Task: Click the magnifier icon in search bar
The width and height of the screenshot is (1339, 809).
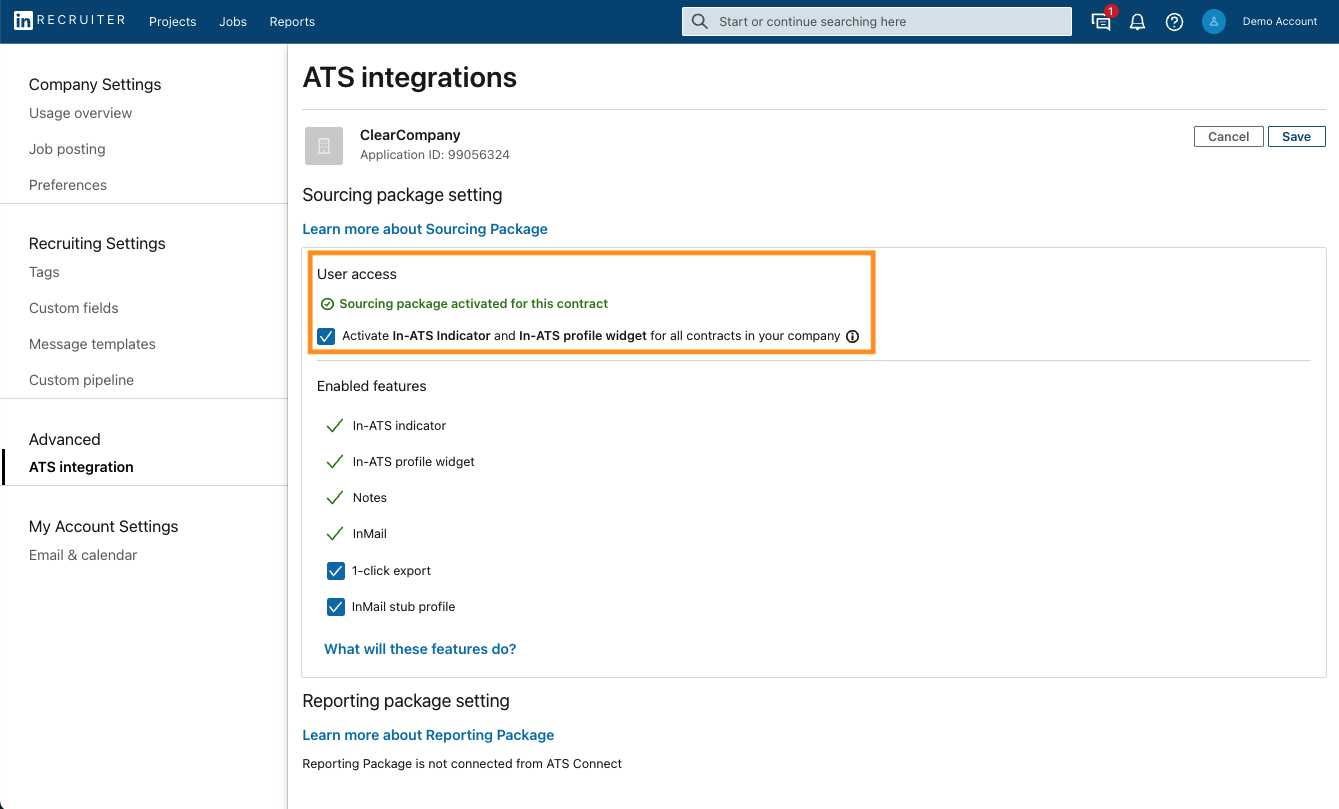Action: (x=700, y=22)
